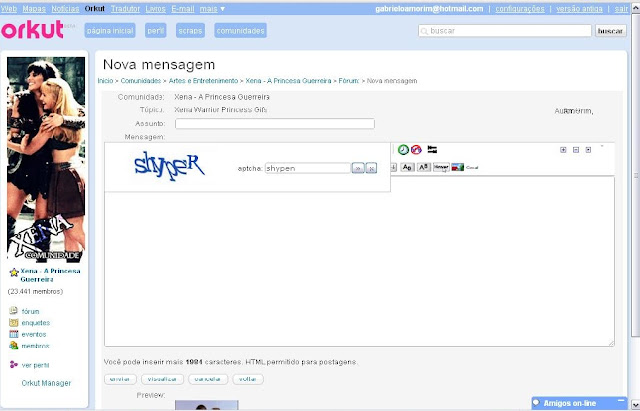This screenshot has width=640, height=411.
Task: Insert an image with the picture icon
Action: pos(458,167)
